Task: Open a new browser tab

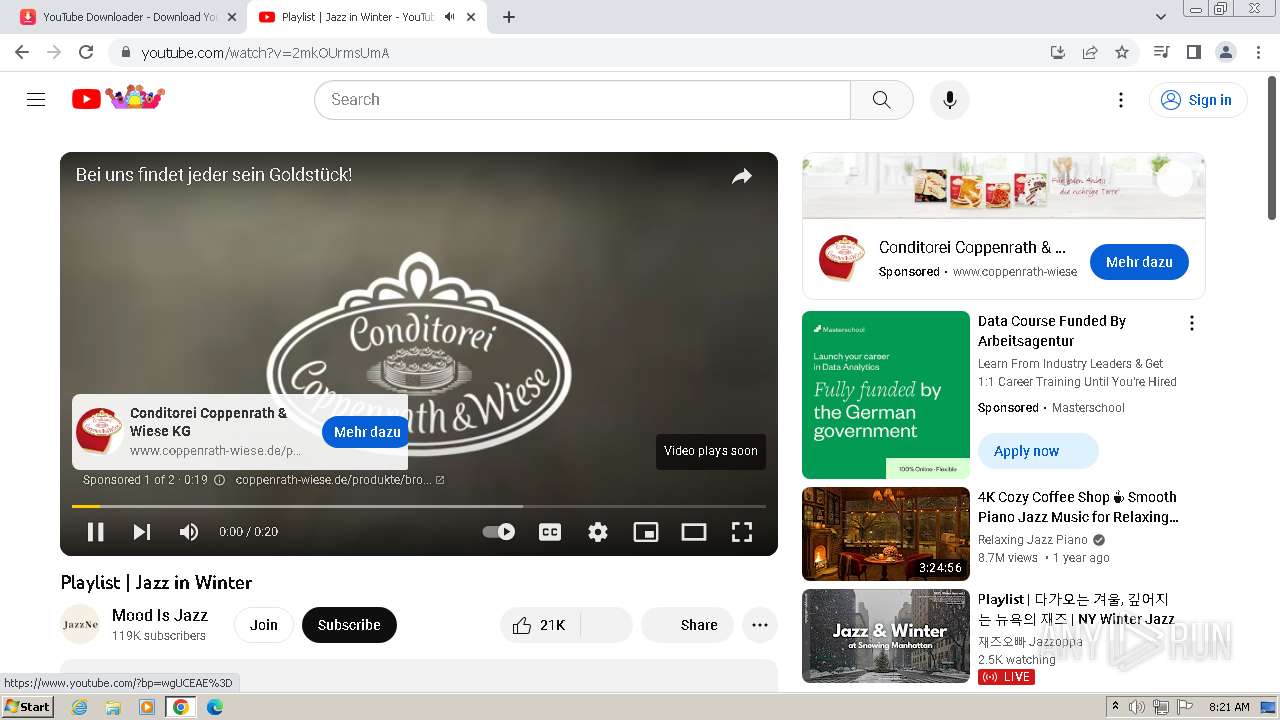Action: (509, 17)
